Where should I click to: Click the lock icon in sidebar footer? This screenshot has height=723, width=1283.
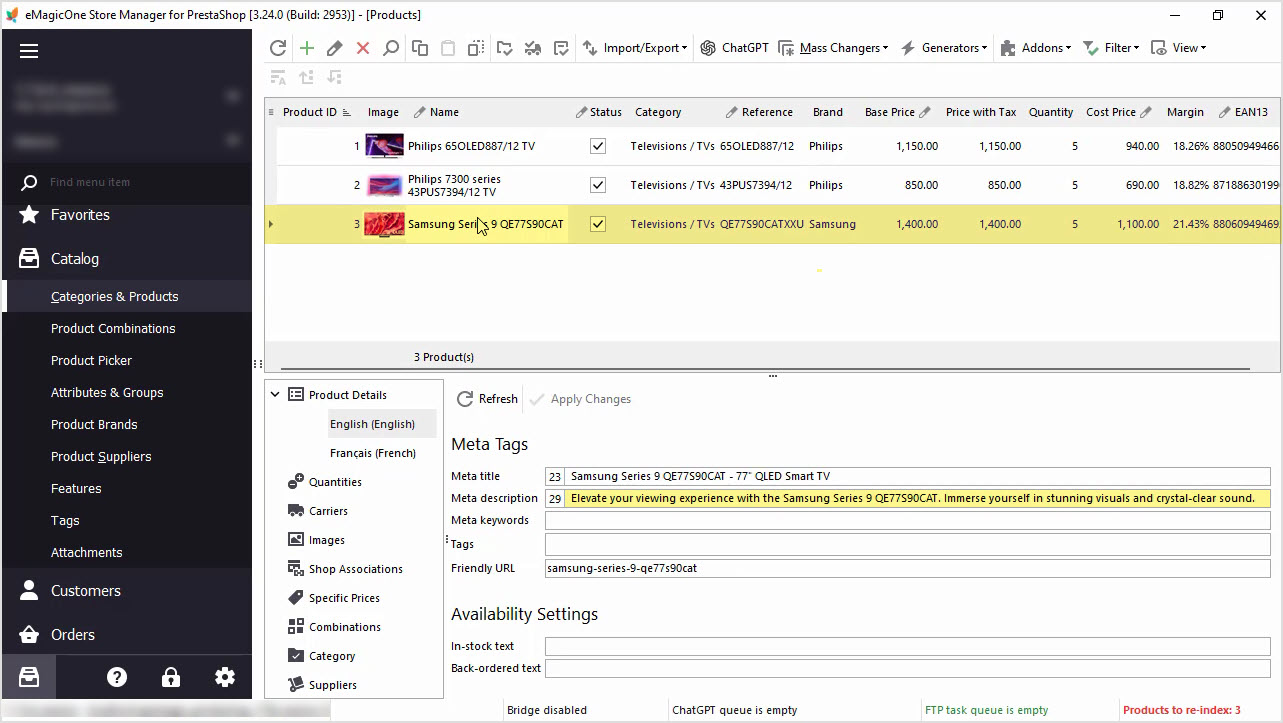point(171,677)
